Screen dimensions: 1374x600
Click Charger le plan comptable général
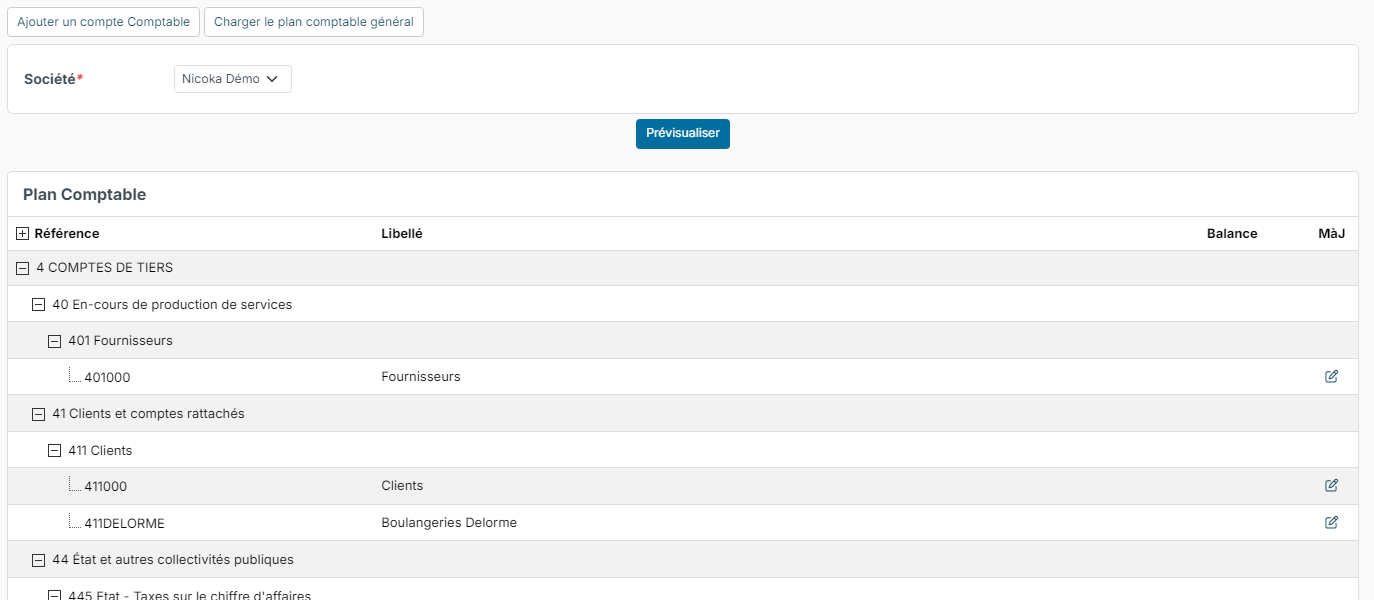click(x=314, y=22)
